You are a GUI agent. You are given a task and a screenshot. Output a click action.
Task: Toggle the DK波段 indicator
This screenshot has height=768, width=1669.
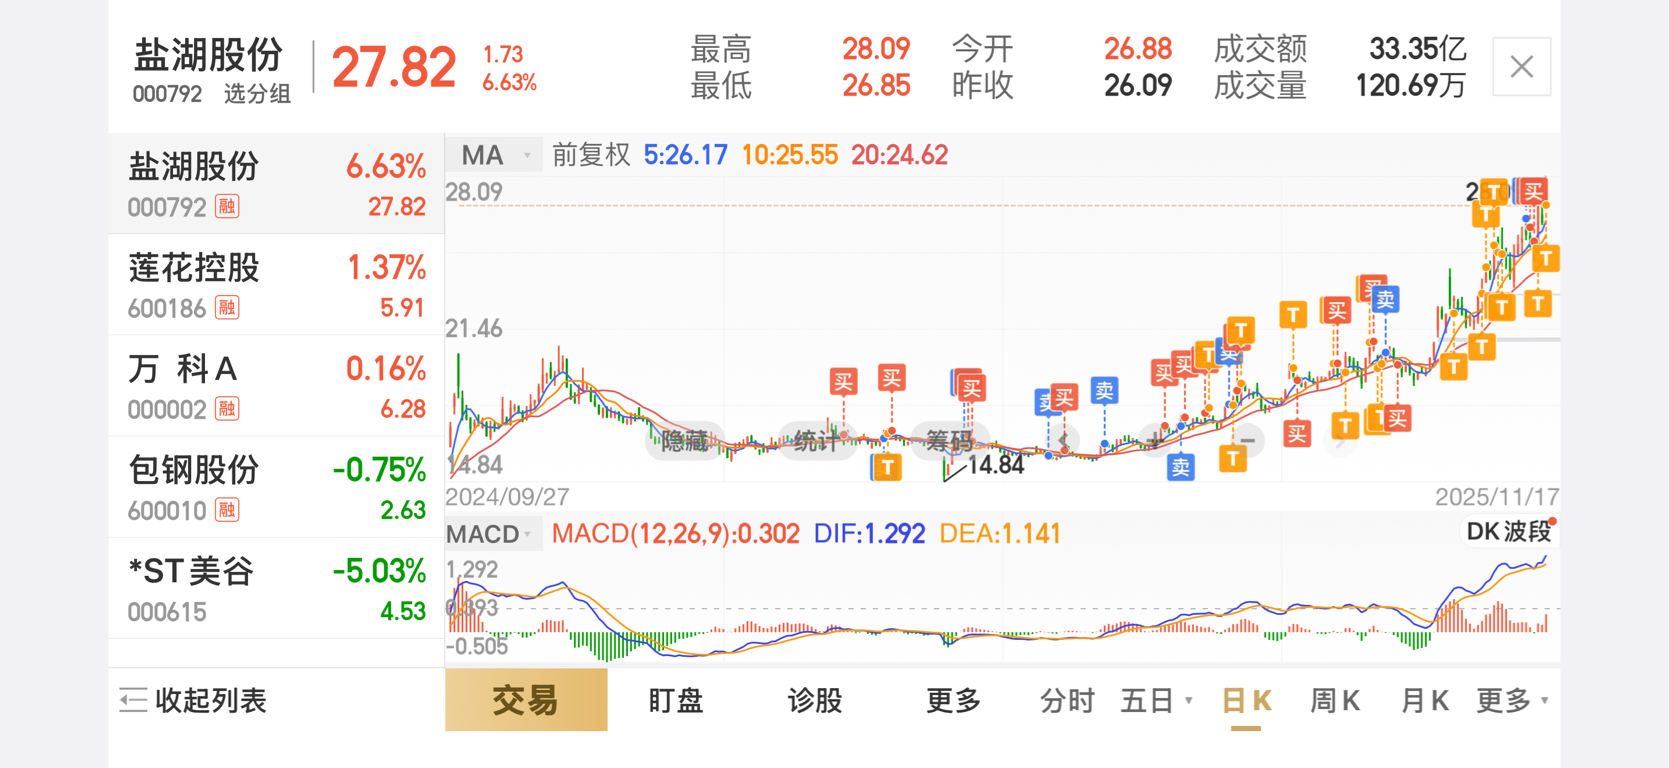(1508, 532)
